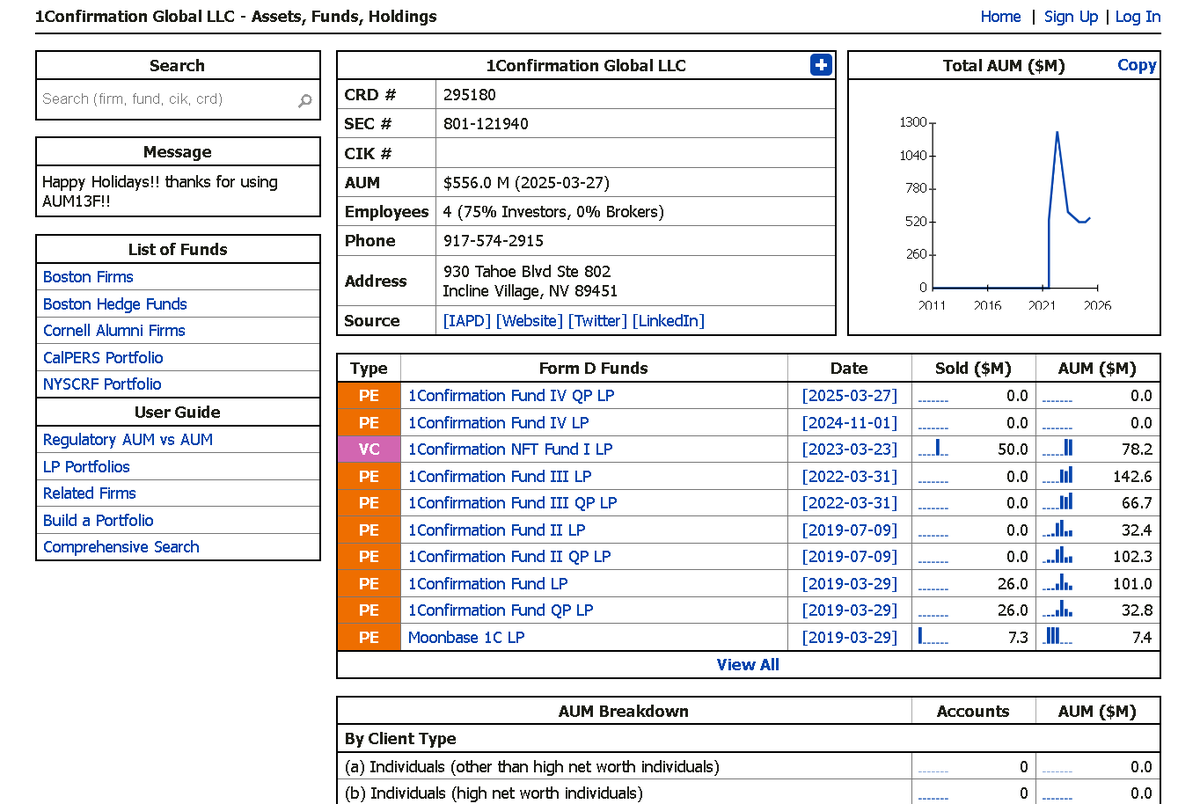
Task: Open 1Confirmation Fund II LP
Action: pos(496,530)
